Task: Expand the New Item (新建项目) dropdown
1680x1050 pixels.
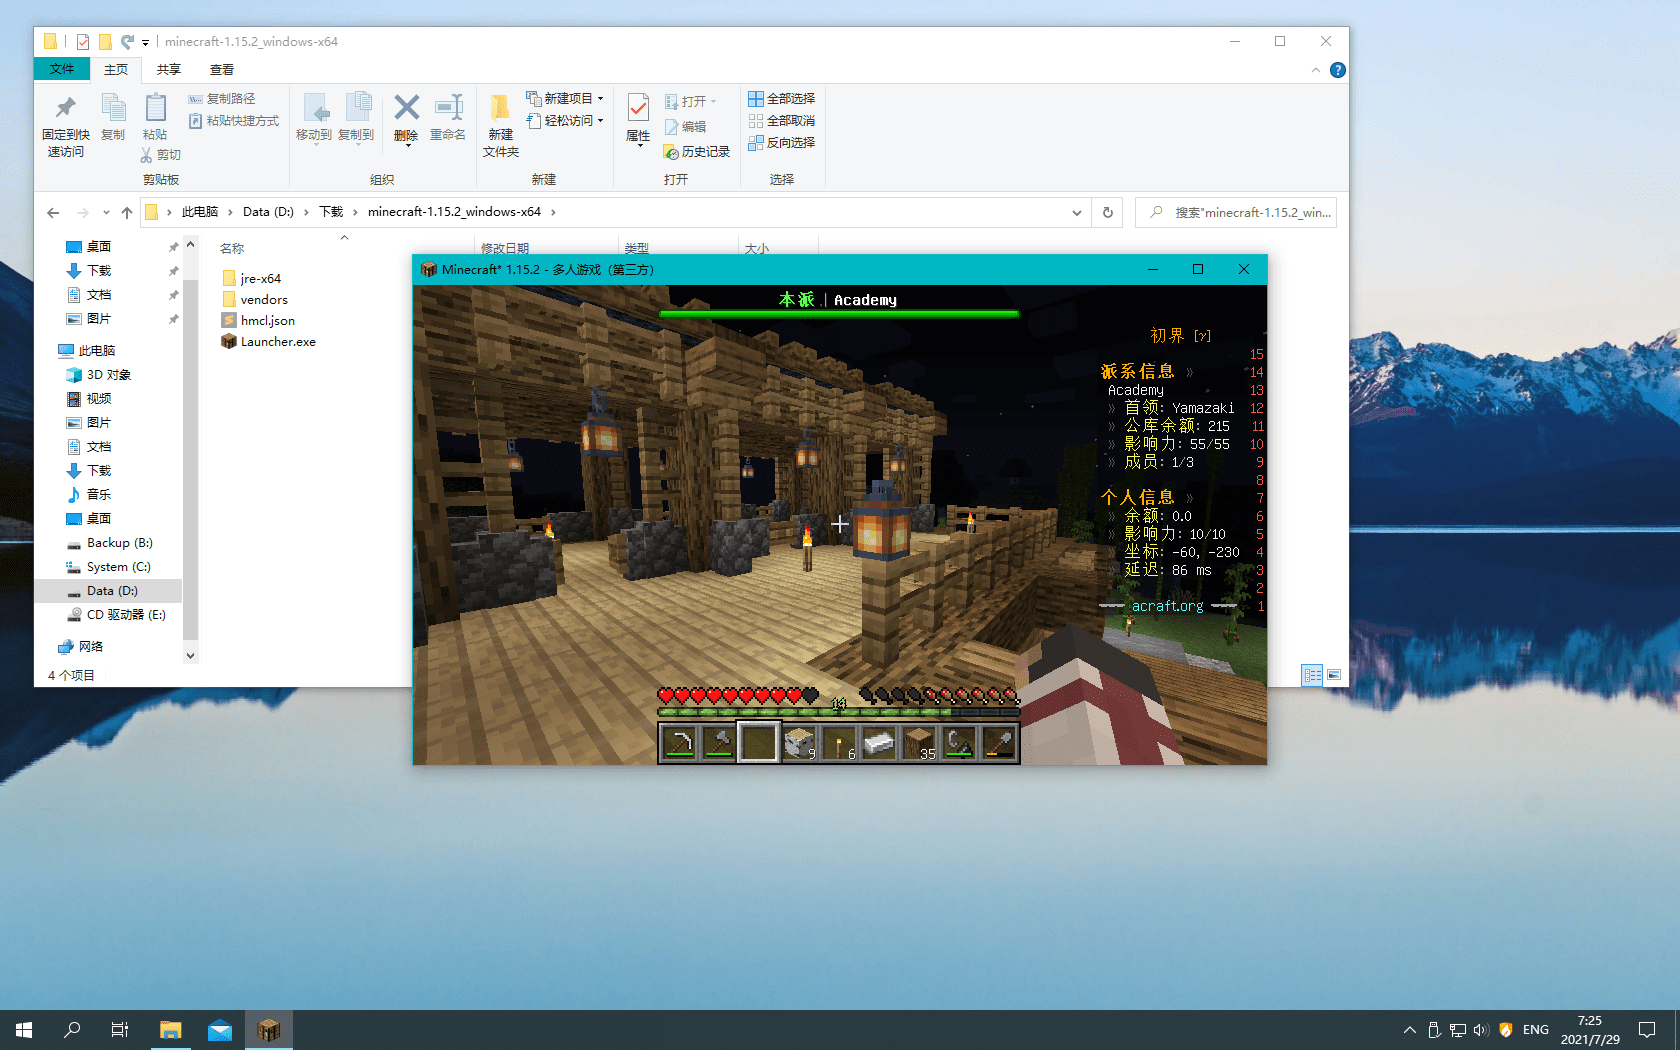Action: (x=600, y=99)
